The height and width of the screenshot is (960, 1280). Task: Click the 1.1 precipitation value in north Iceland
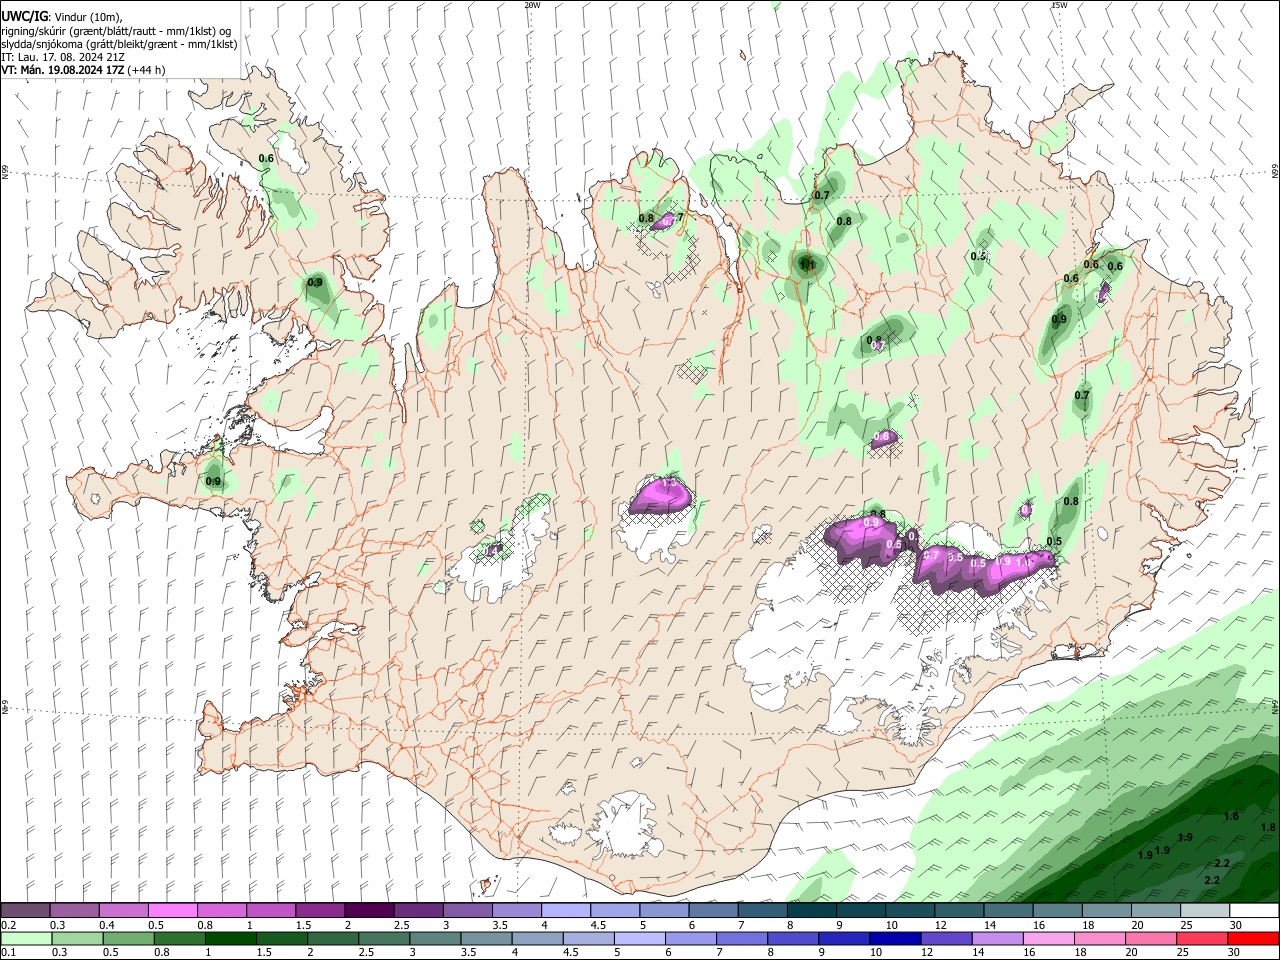coord(807,265)
